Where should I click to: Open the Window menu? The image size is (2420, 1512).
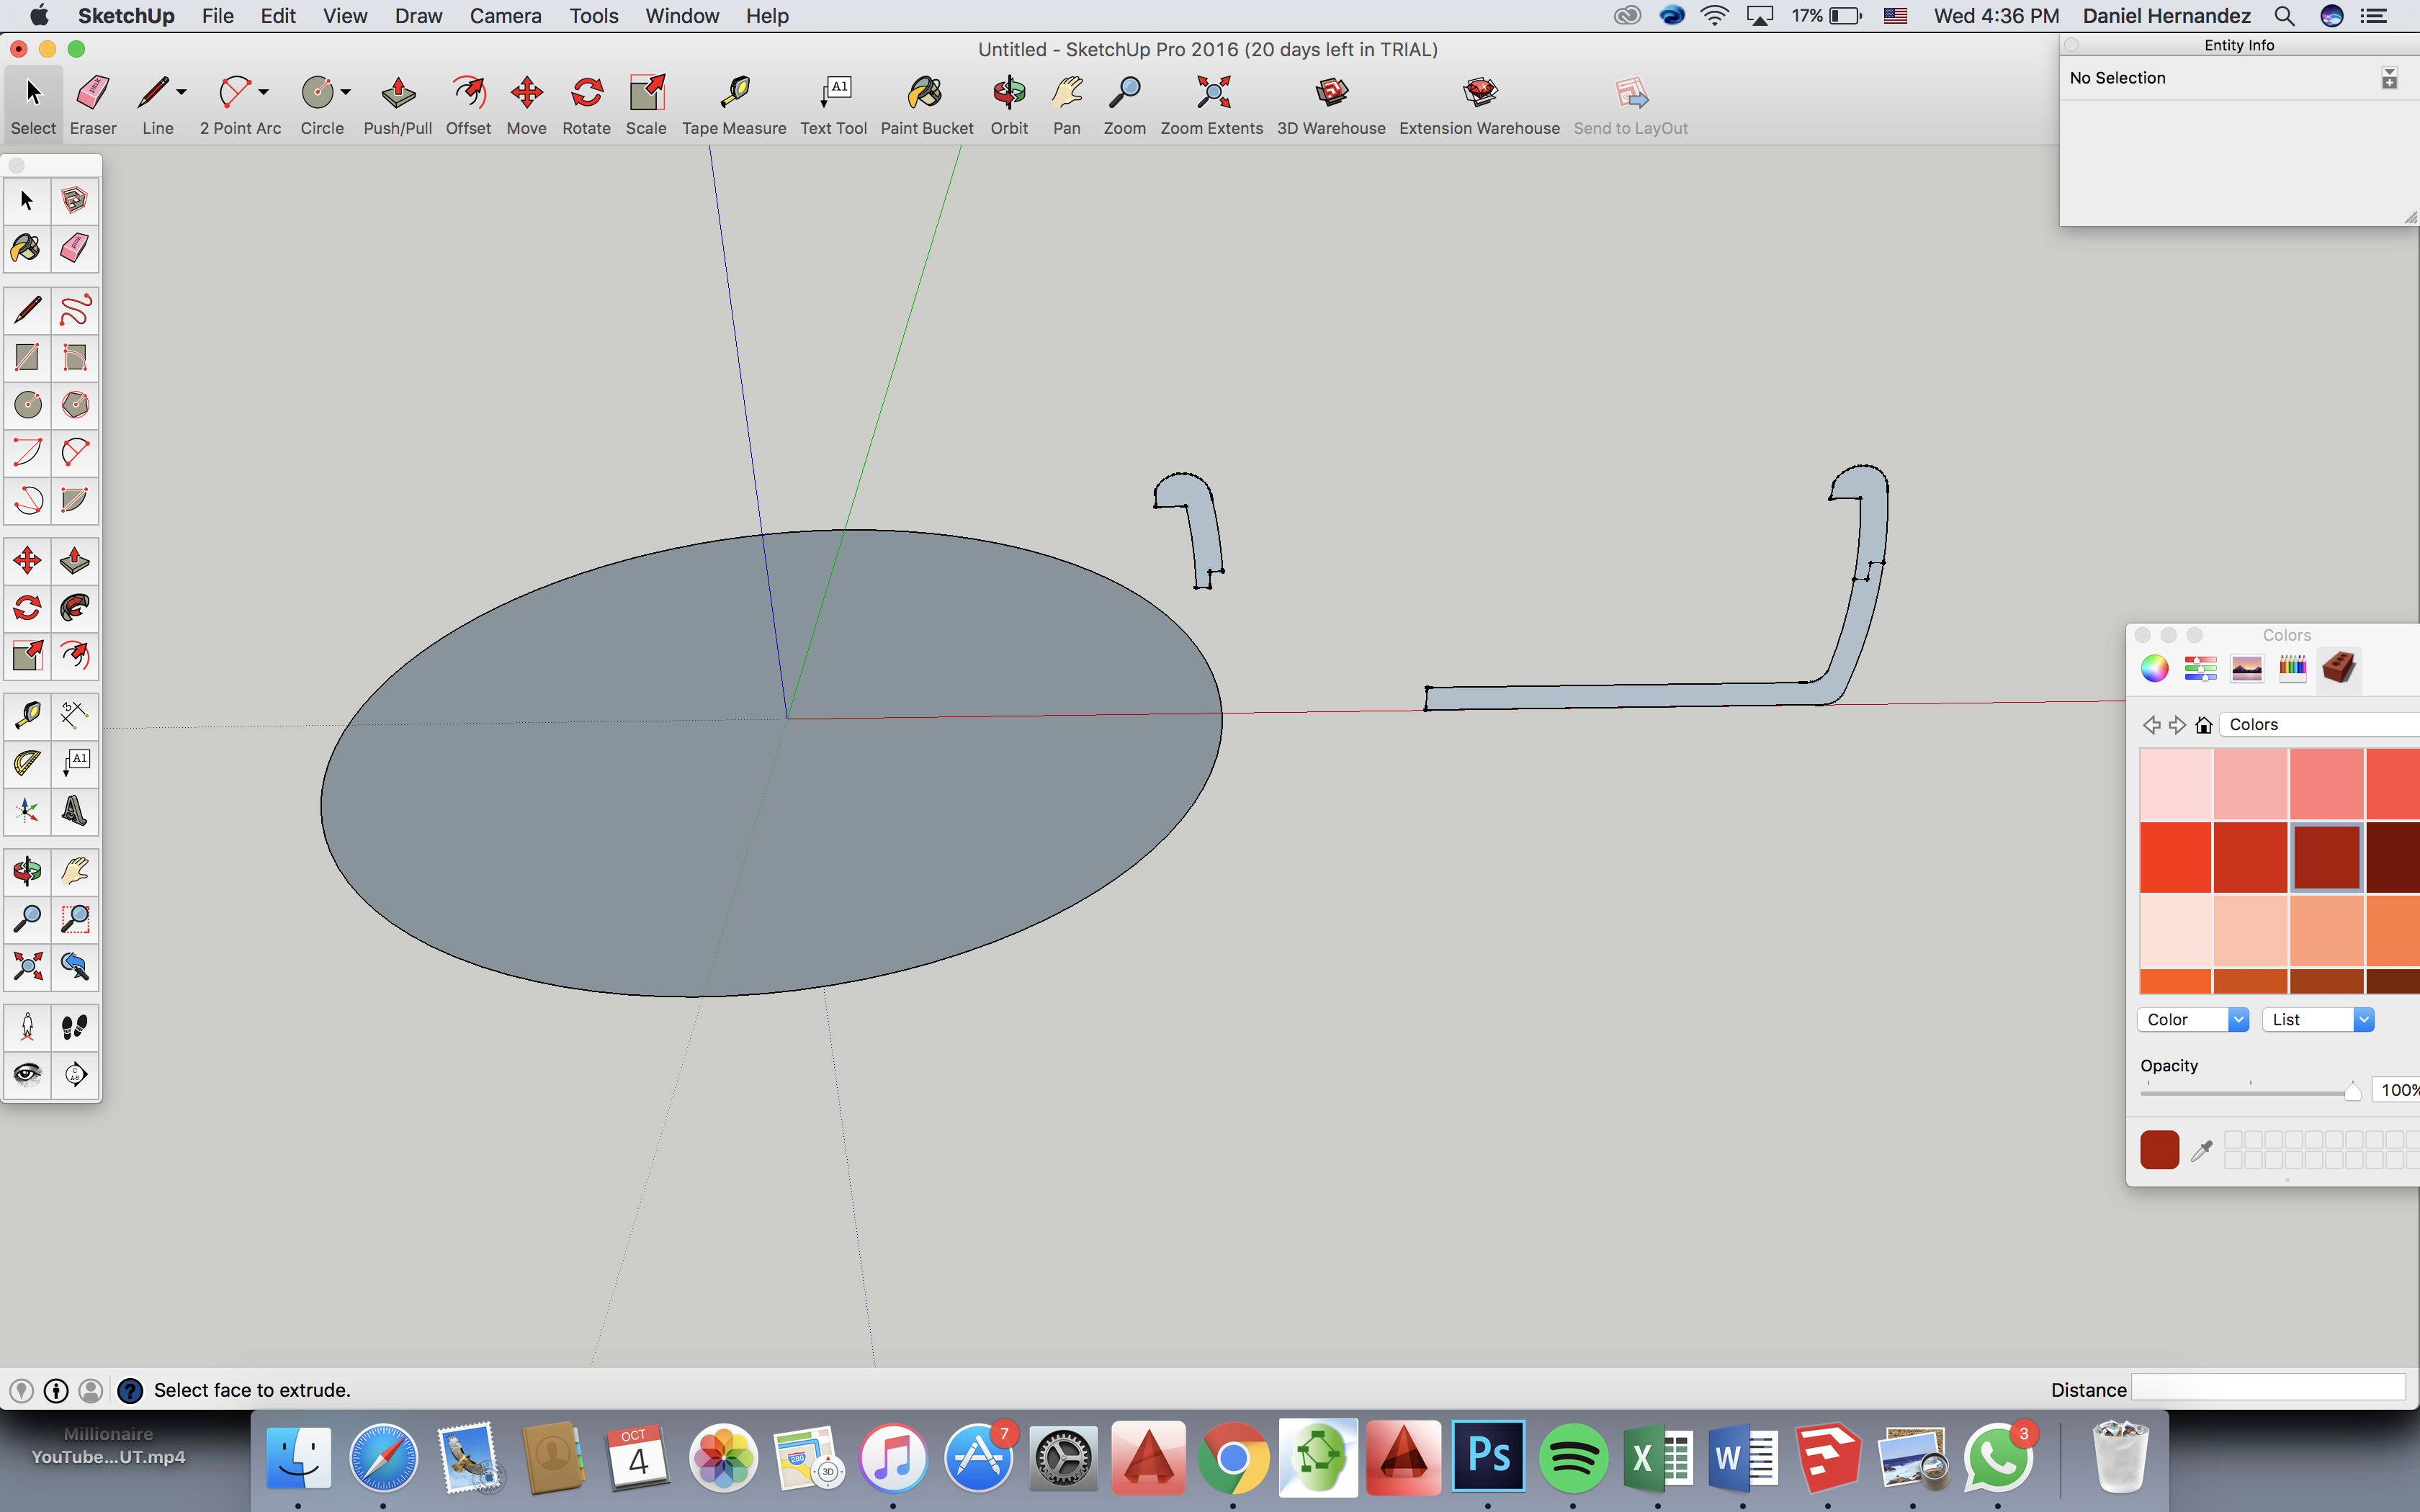point(682,16)
